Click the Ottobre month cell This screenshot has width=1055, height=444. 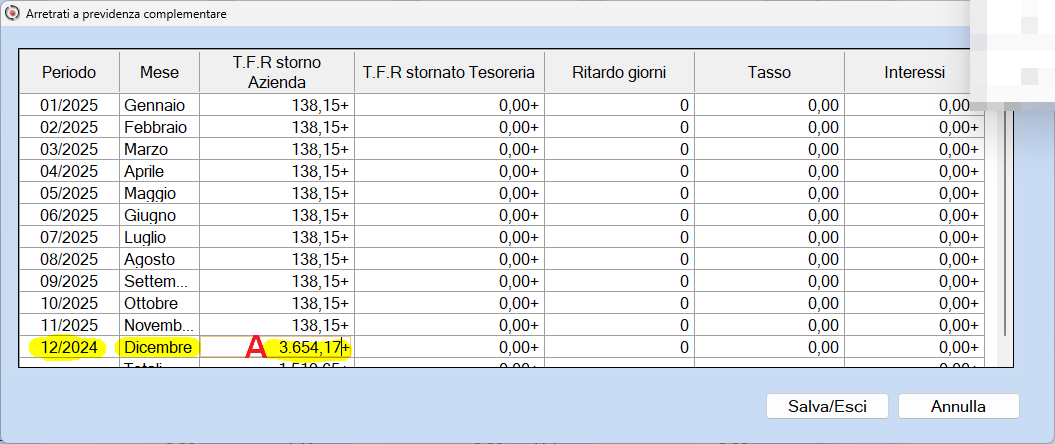[159, 303]
